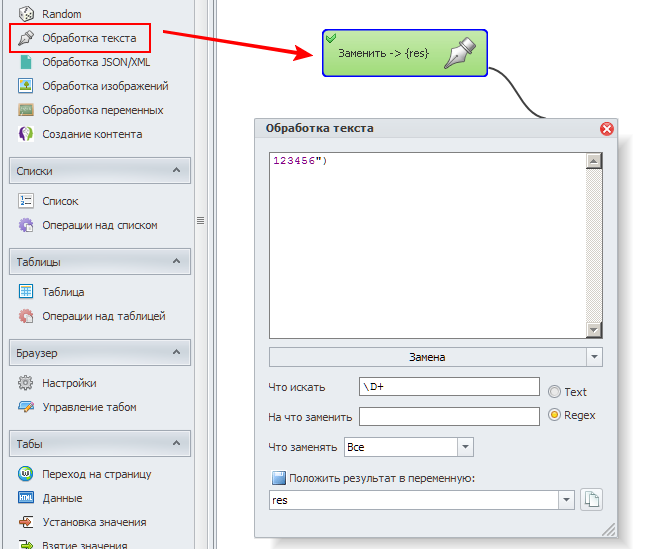Select the Text radio button

tap(554, 392)
